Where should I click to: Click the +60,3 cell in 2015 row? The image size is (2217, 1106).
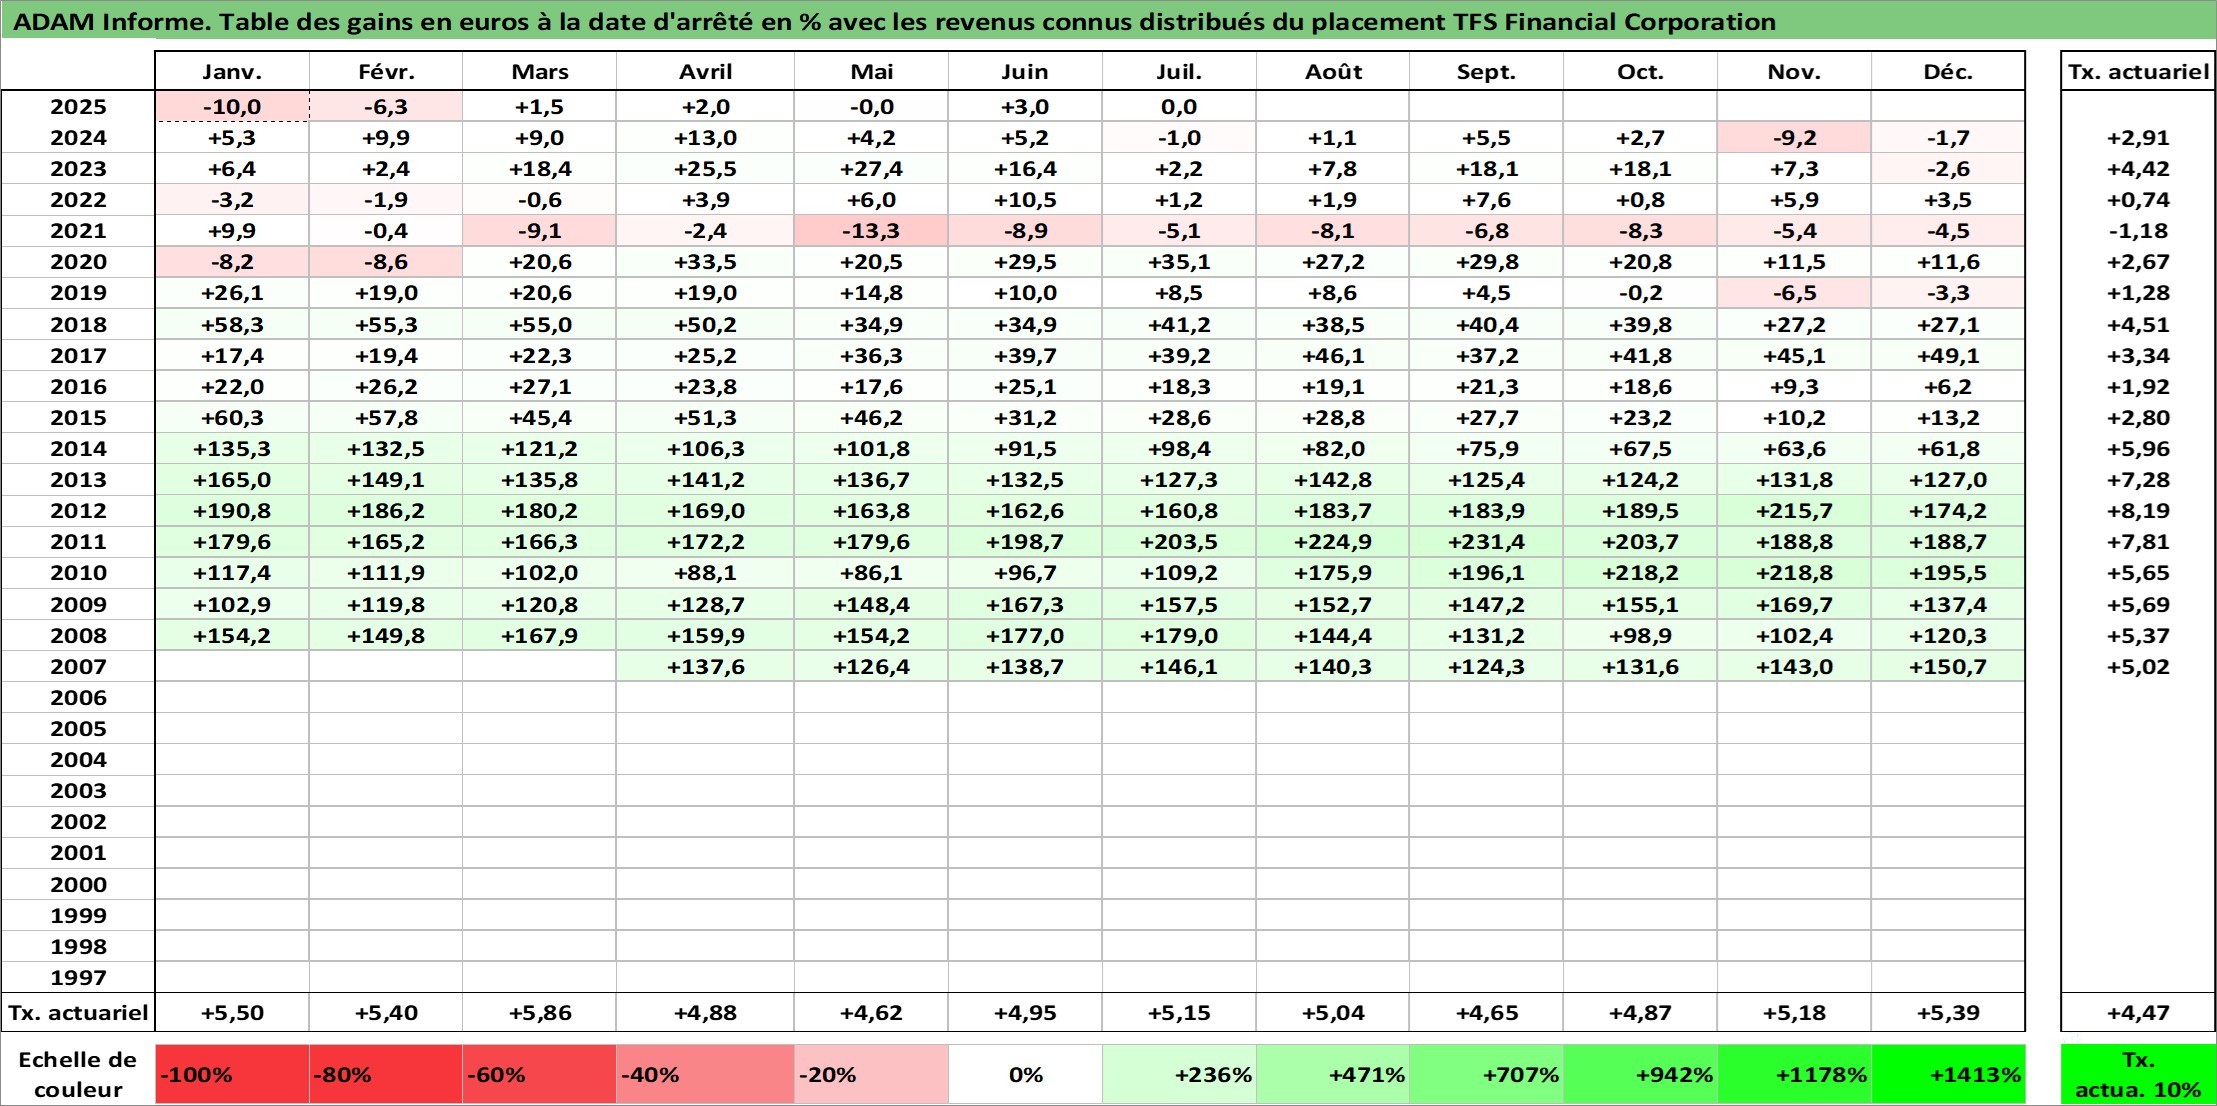click(x=232, y=418)
